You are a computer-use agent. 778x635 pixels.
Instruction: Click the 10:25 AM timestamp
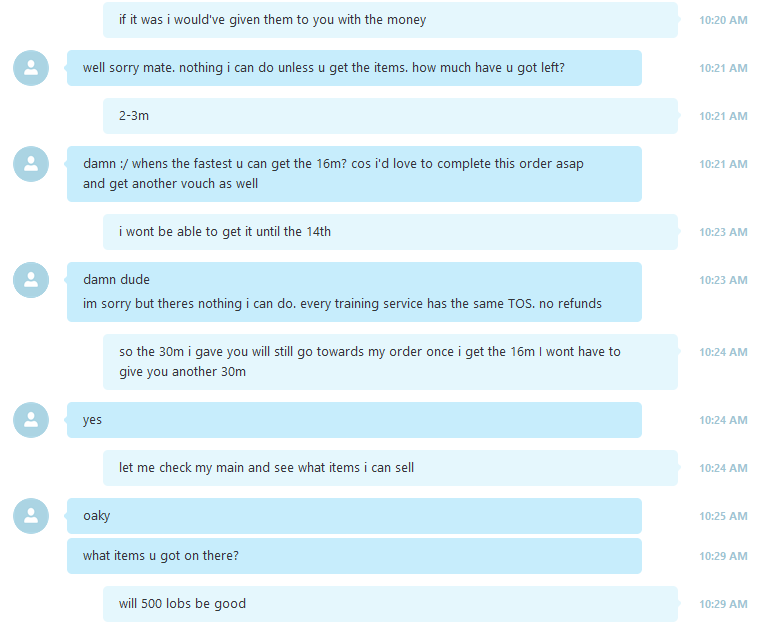[723, 516]
